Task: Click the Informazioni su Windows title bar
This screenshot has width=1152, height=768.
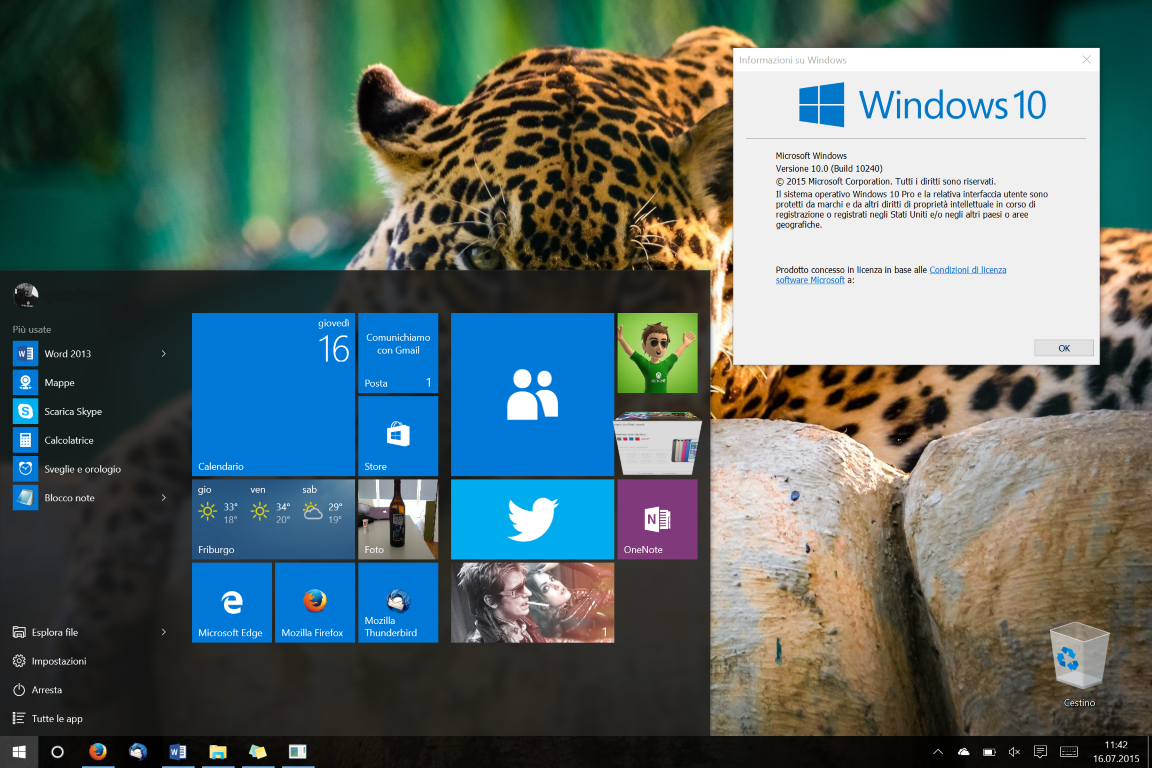Action: (904, 60)
